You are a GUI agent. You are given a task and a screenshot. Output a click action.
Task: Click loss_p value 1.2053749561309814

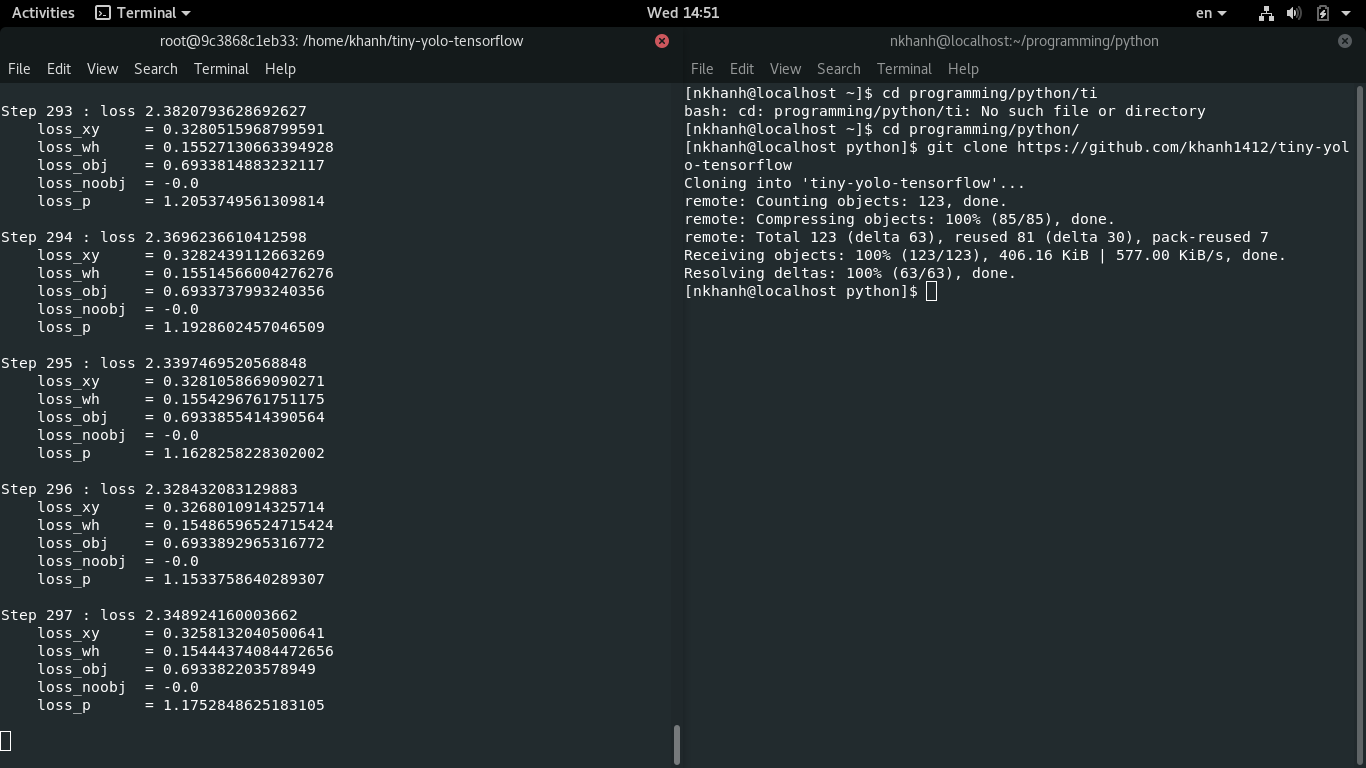(244, 201)
